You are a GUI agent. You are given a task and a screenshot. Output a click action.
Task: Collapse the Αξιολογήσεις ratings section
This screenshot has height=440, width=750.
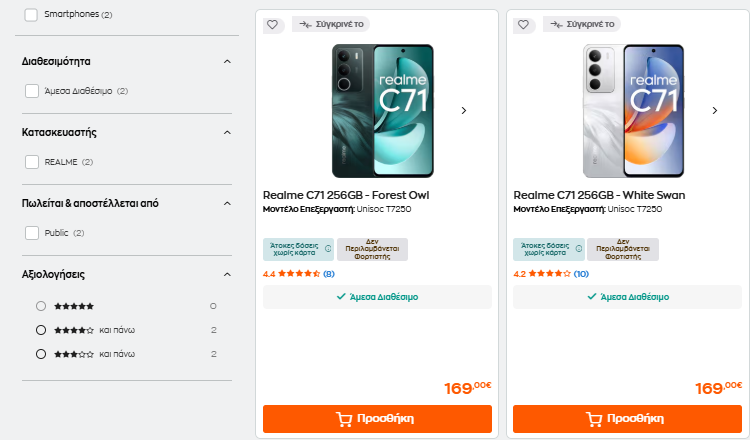(x=227, y=273)
